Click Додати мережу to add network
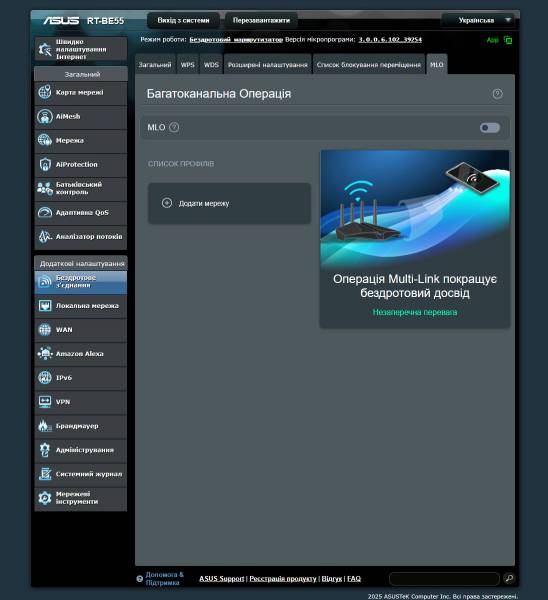The image size is (548, 600). pos(229,203)
